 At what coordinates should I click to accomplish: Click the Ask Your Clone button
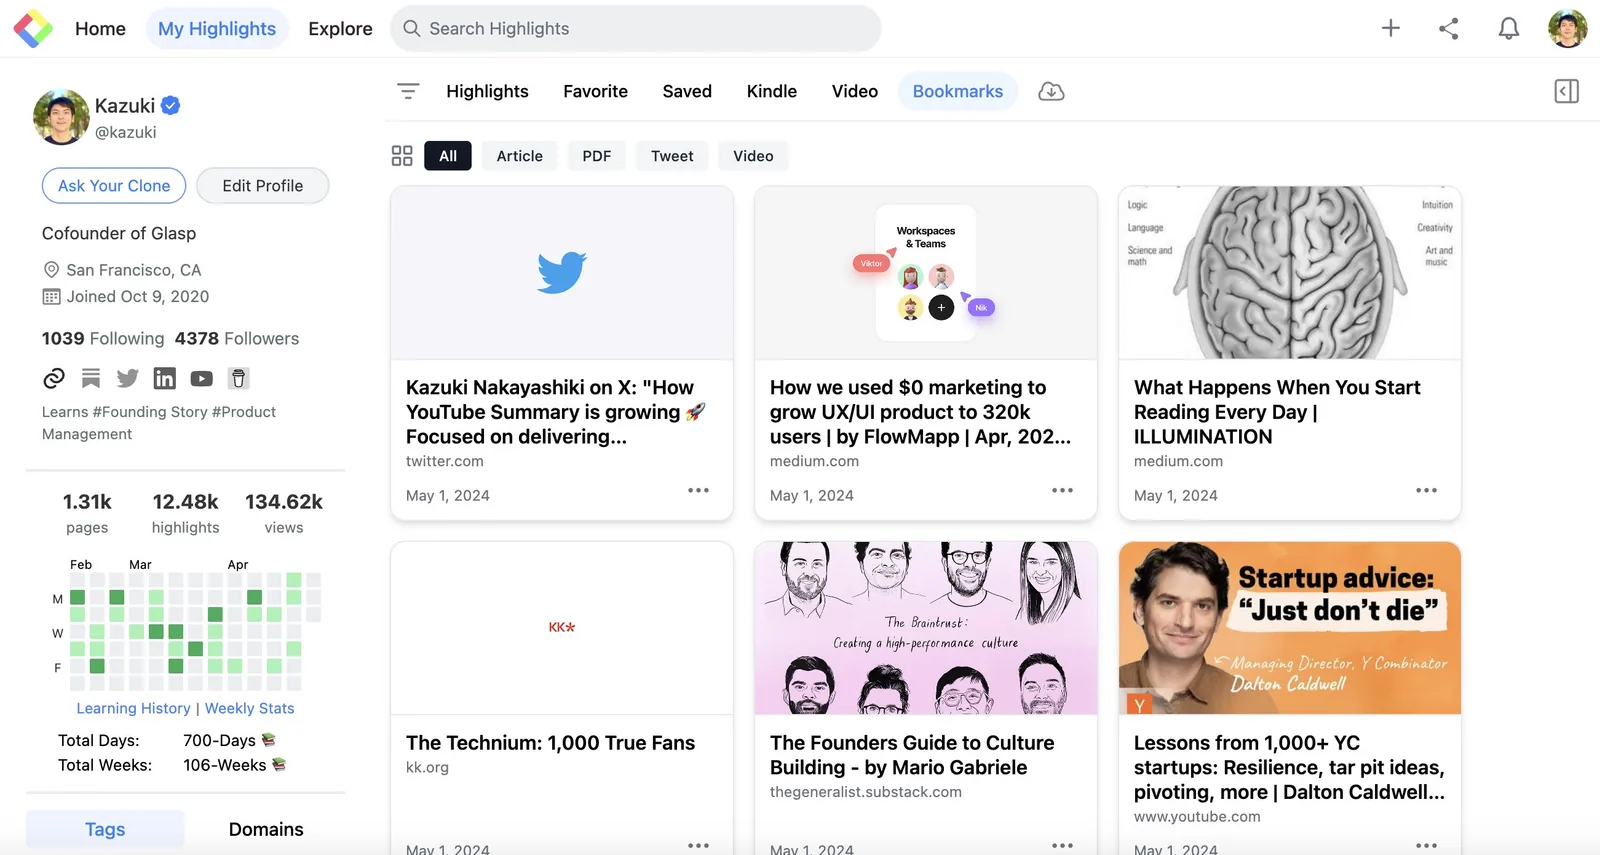point(114,186)
